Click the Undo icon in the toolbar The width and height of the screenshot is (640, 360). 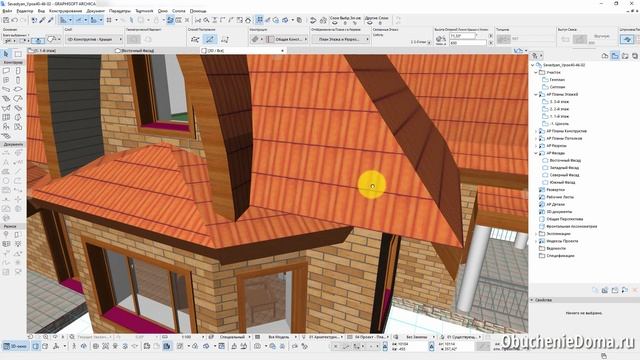(15, 20)
